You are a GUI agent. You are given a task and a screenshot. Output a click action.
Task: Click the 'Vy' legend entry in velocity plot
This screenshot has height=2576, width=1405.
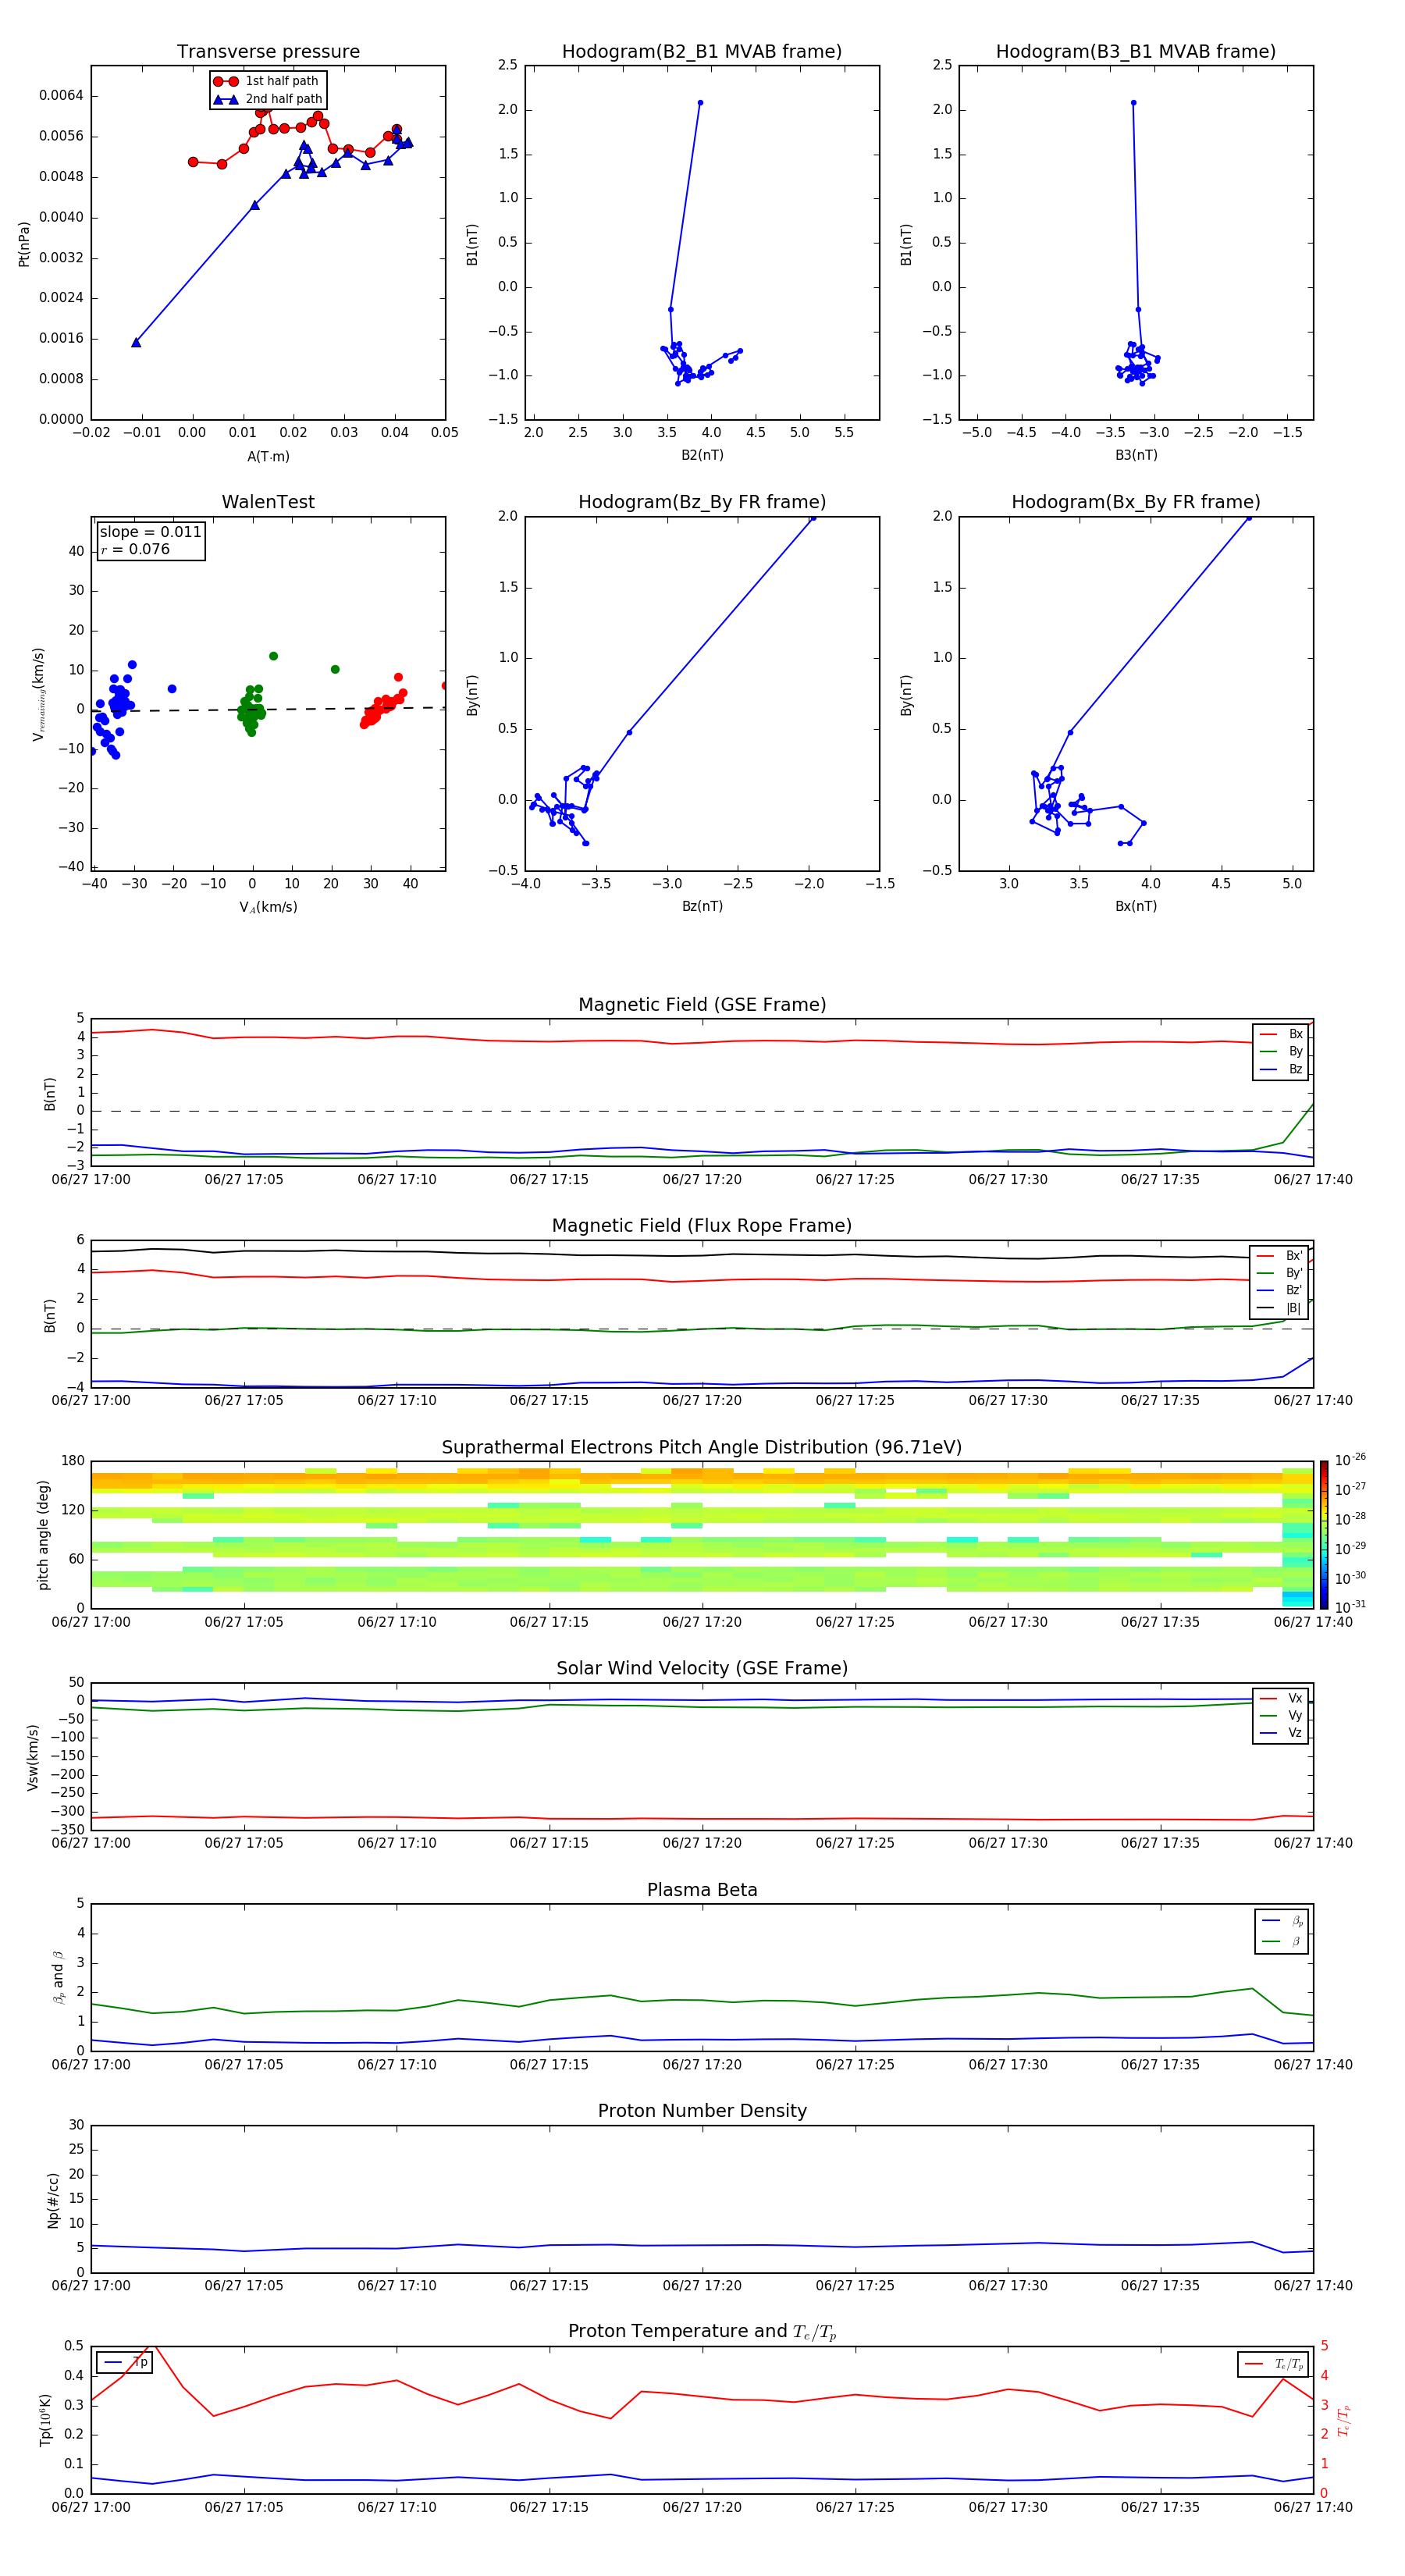pyautogui.click(x=1281, y=1716)
